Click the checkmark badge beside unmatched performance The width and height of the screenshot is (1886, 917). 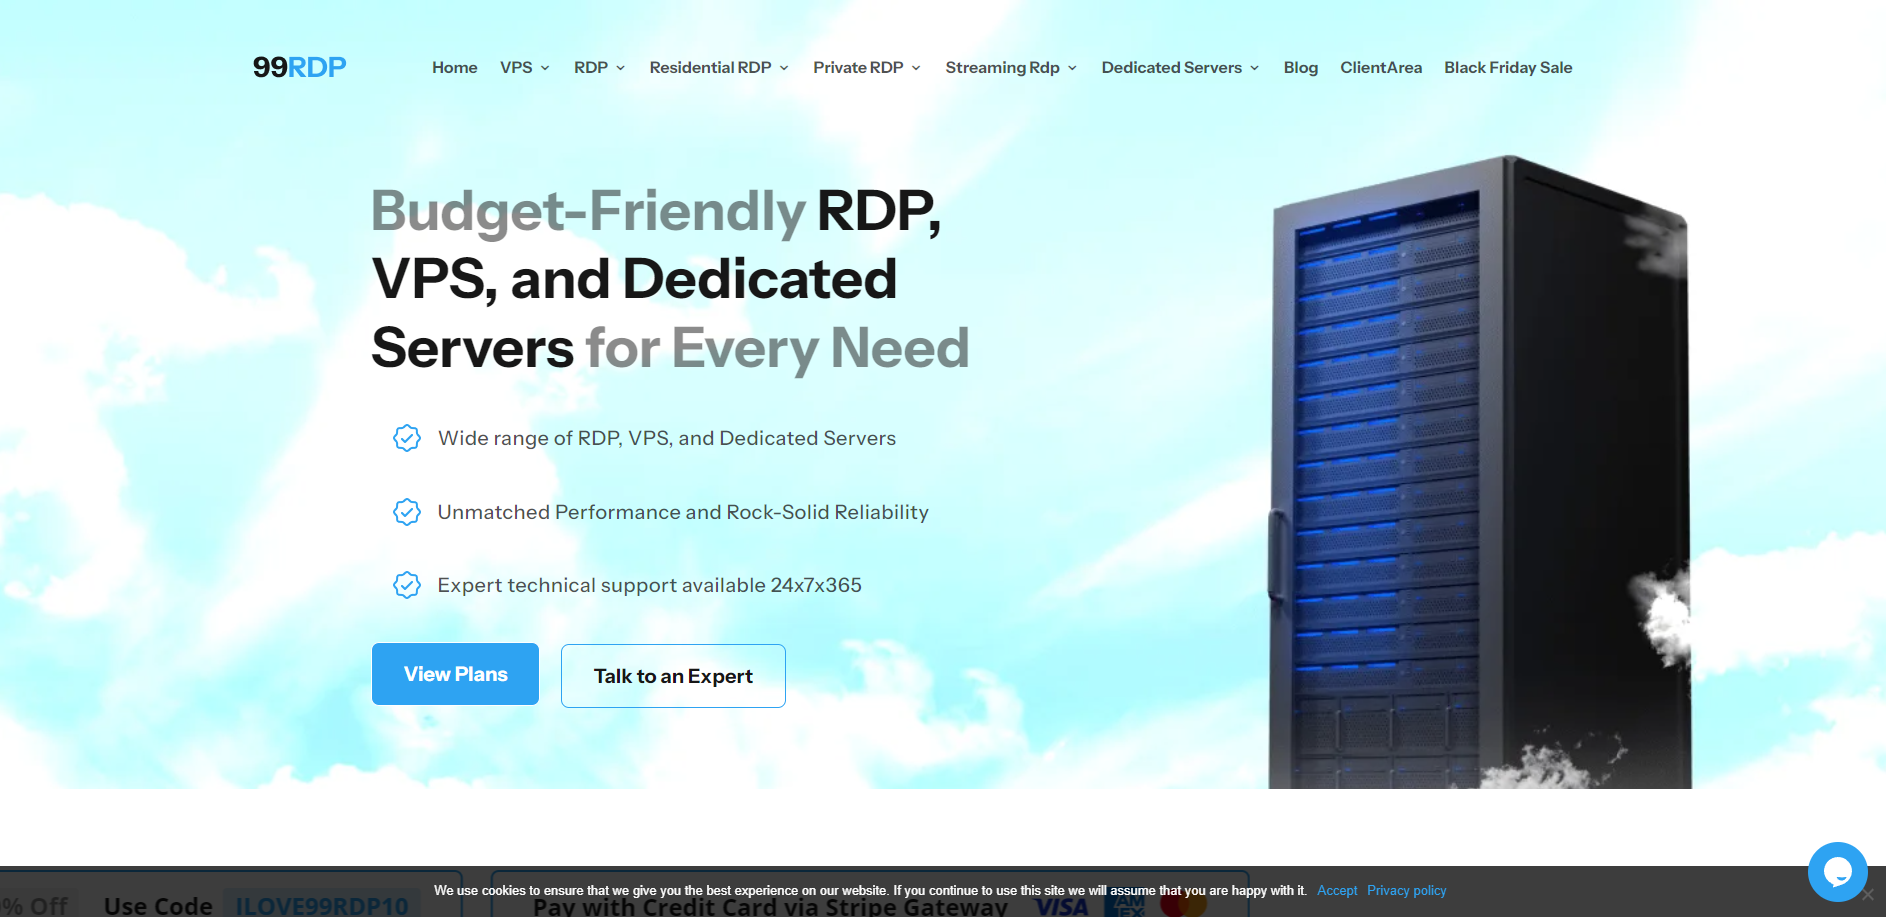pyautogui.click(x=407, y=511)
